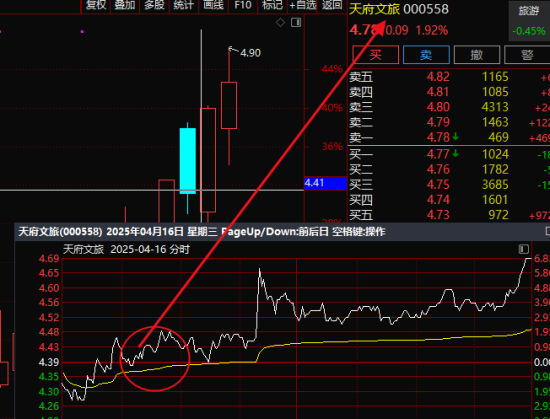
Task: Select the 44% percentage axis label
Action: coord(332,69)
